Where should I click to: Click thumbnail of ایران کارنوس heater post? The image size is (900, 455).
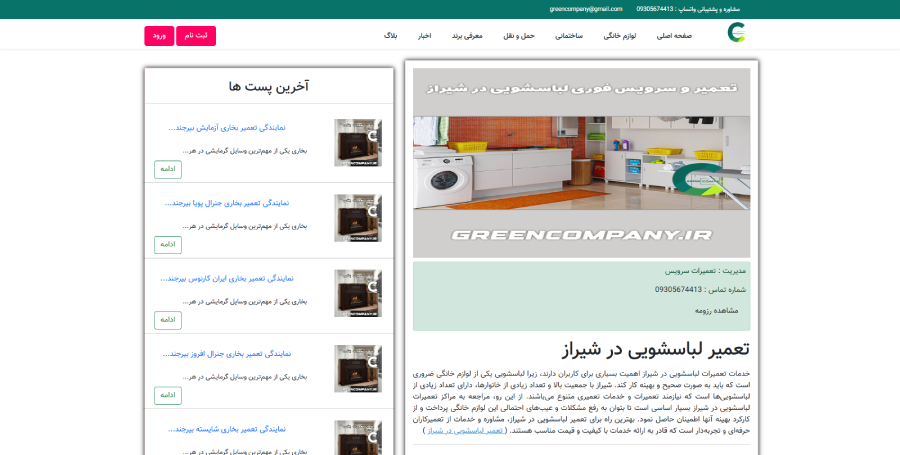click(x=358, y=293)
